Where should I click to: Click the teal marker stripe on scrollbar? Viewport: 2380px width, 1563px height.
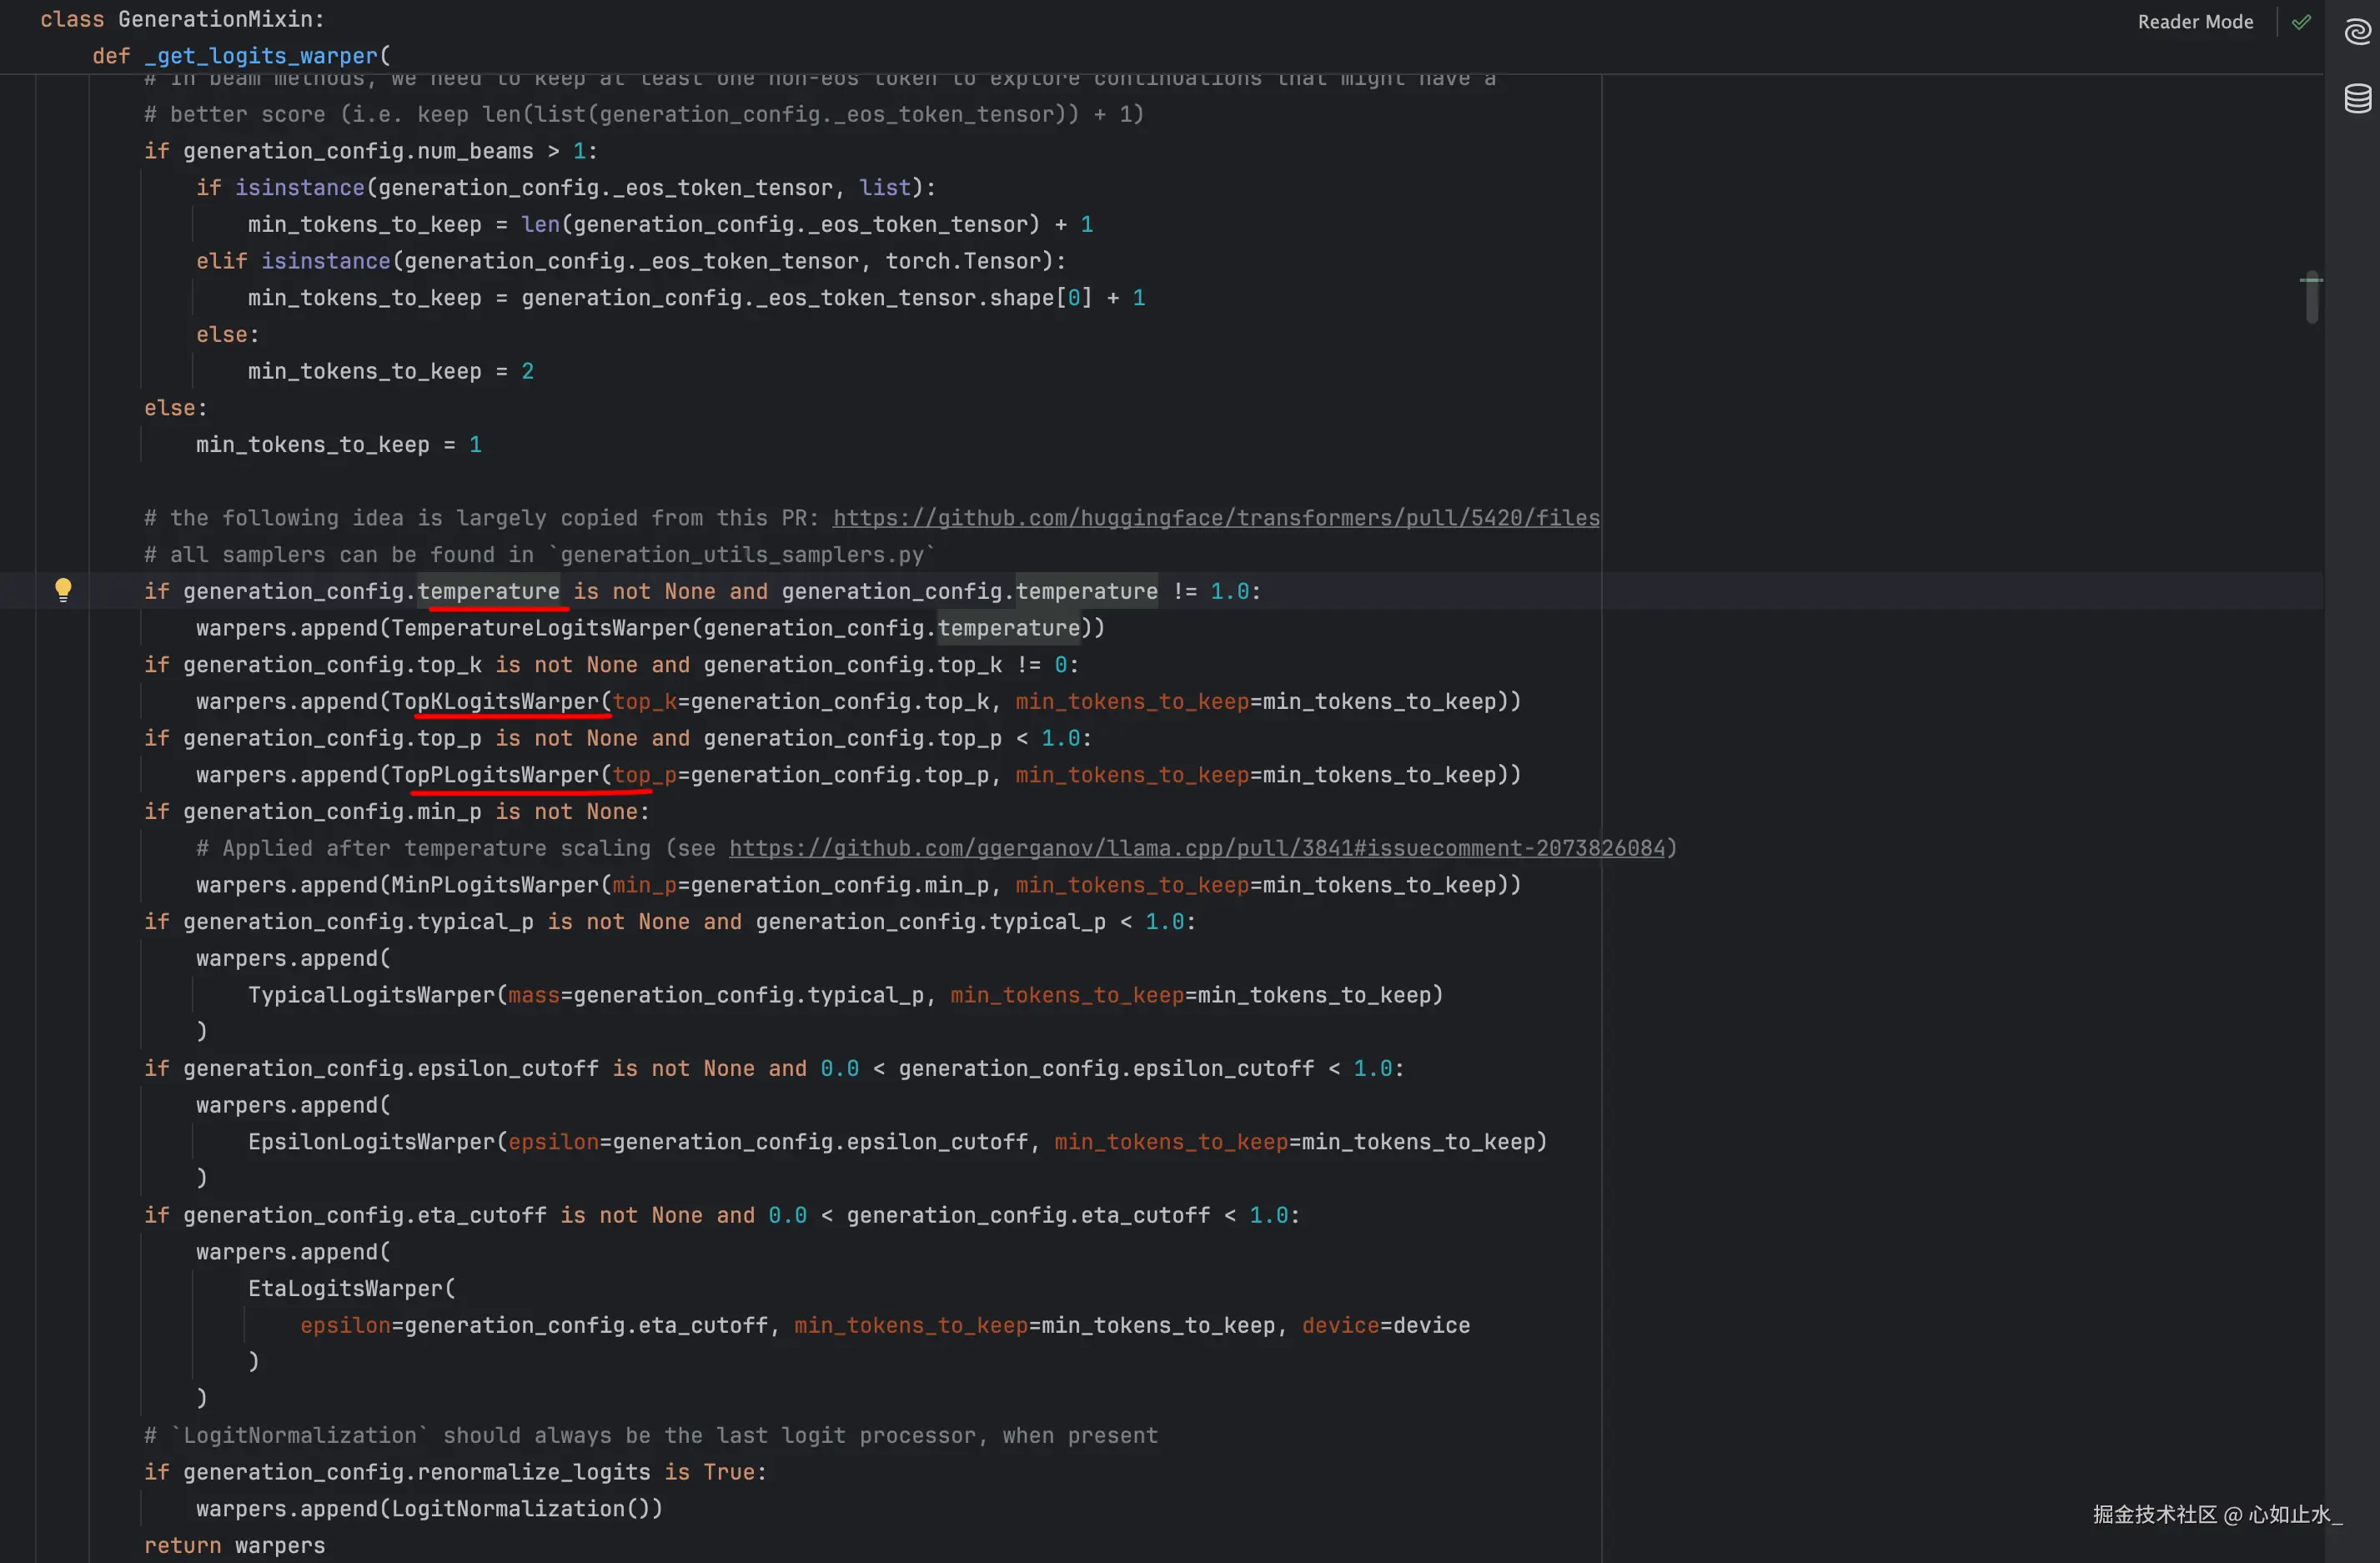(2311, 279)
